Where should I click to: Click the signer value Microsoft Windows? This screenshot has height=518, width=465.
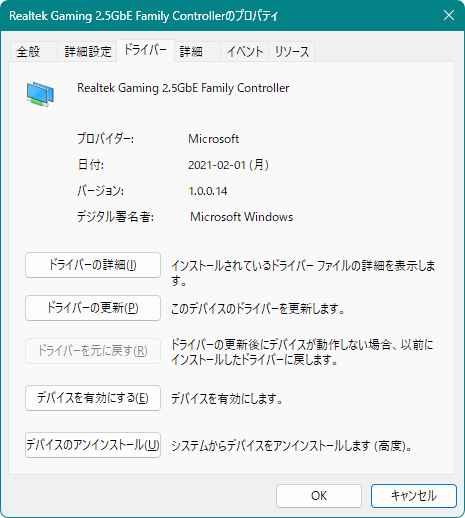click(x=242, y=217)
